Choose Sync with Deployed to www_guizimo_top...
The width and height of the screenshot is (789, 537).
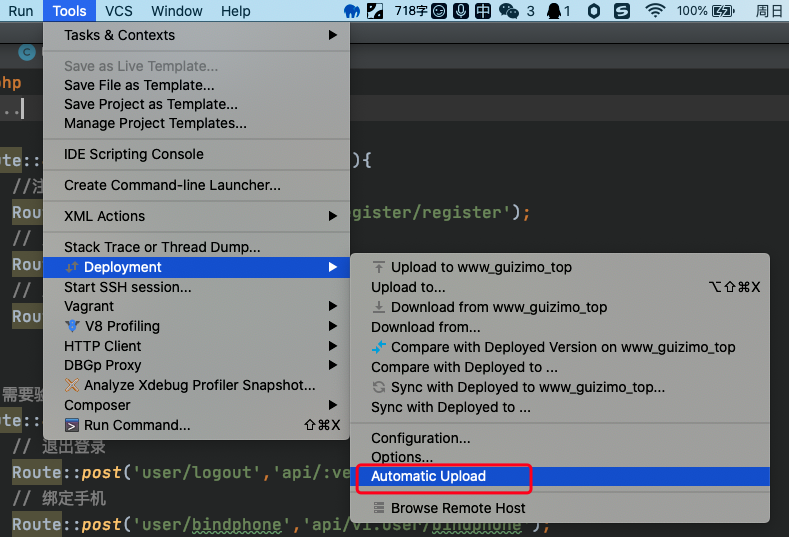[560, 387]
